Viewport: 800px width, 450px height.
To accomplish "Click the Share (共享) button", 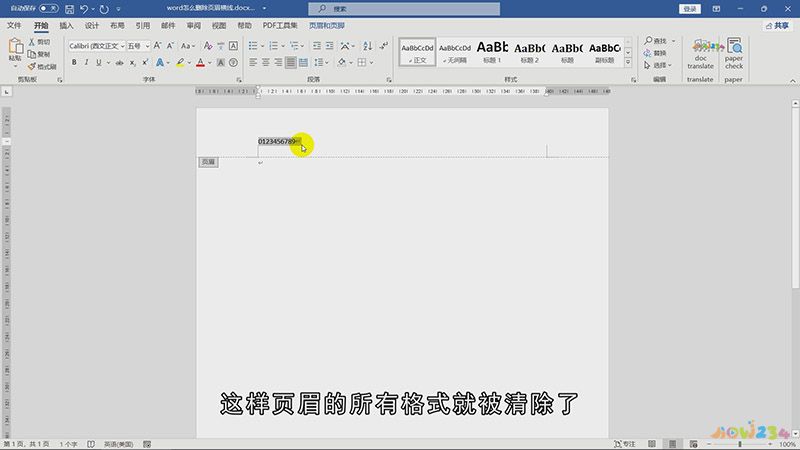I will pos(777,26).
